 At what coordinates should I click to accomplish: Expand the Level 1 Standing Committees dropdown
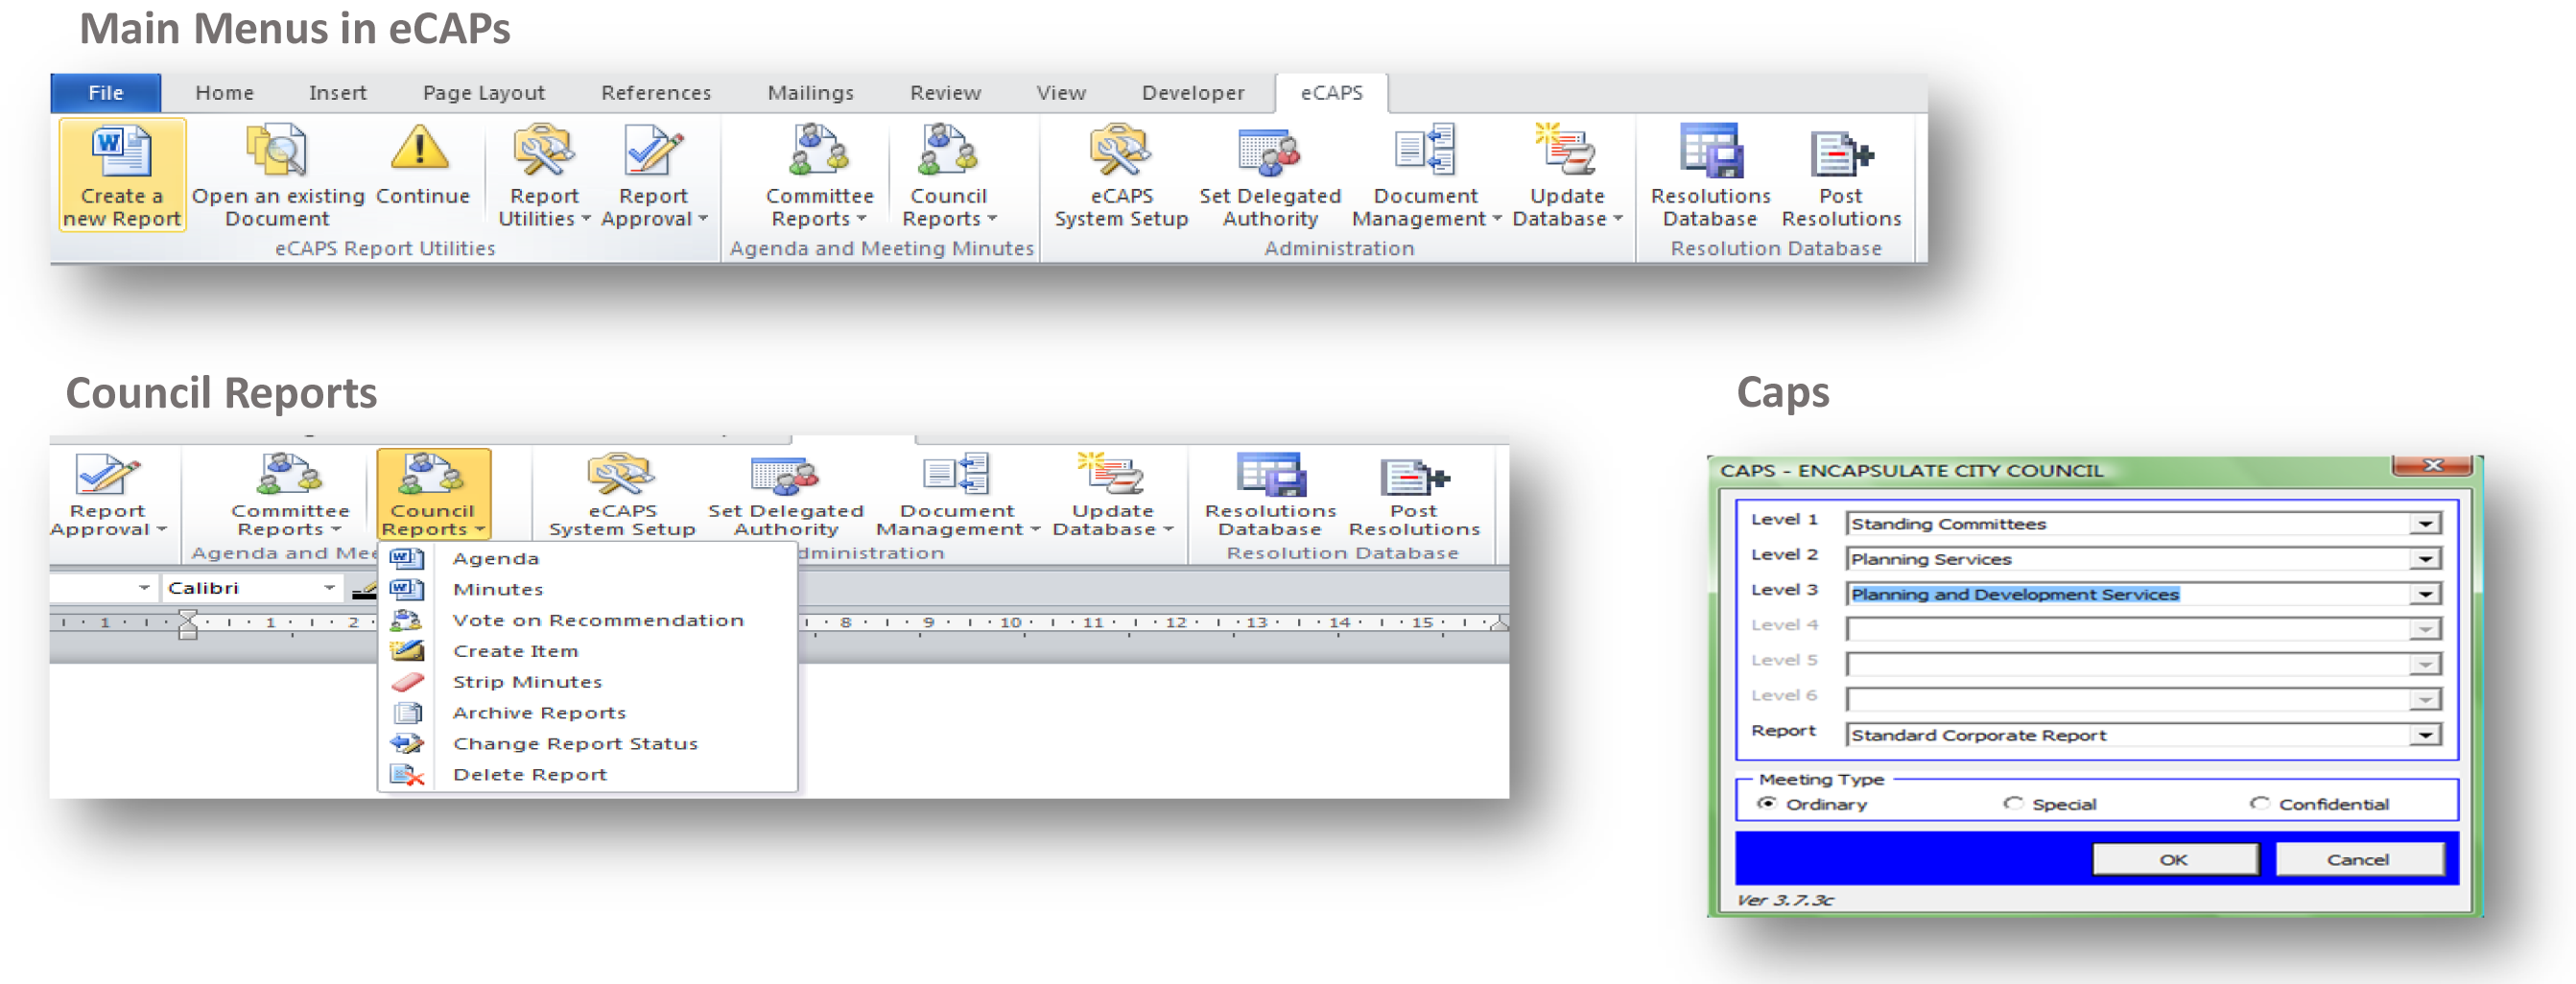coord(2425,524)
